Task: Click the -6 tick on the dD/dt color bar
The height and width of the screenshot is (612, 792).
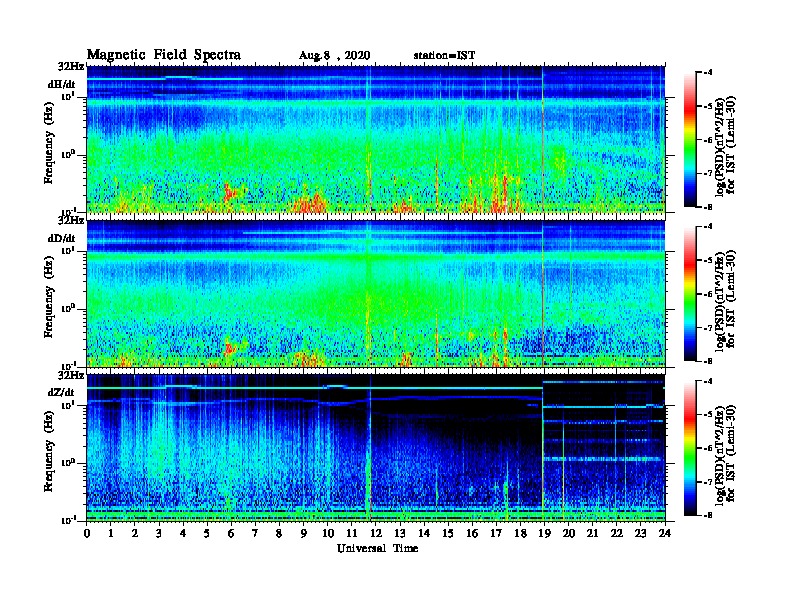Action: pos(709,294)
